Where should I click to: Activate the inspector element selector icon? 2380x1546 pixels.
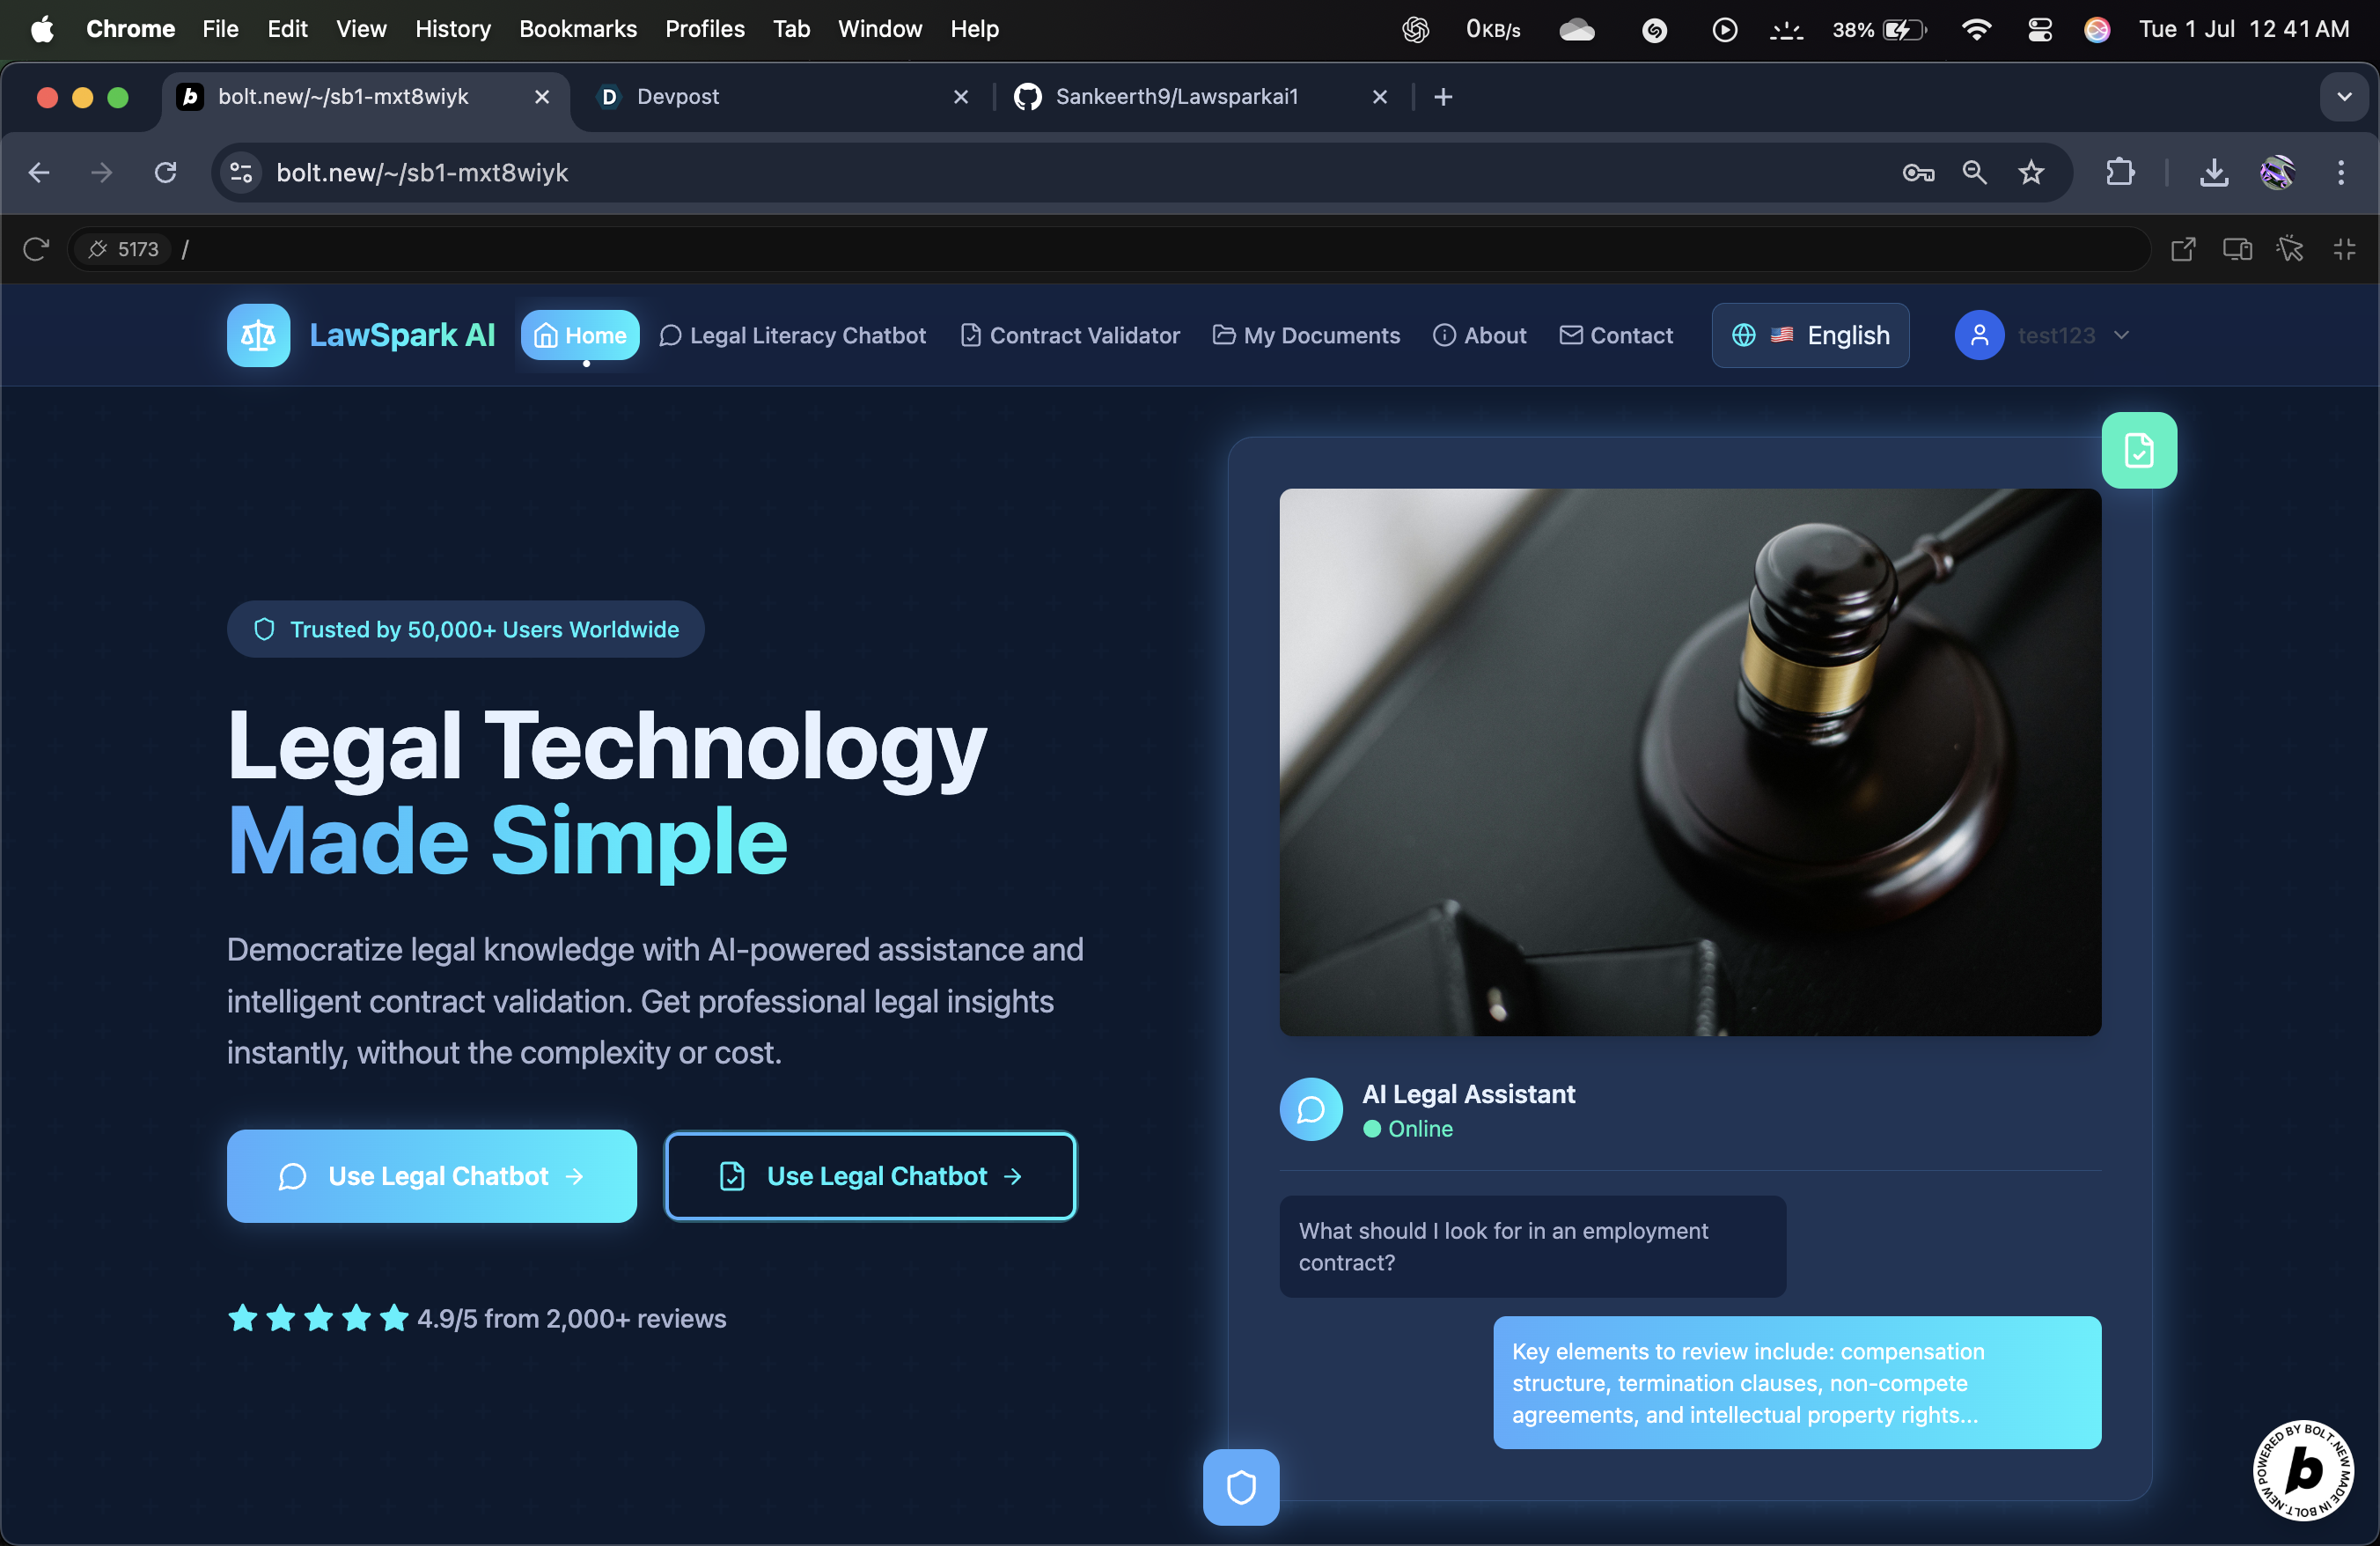click(2289, 250)
